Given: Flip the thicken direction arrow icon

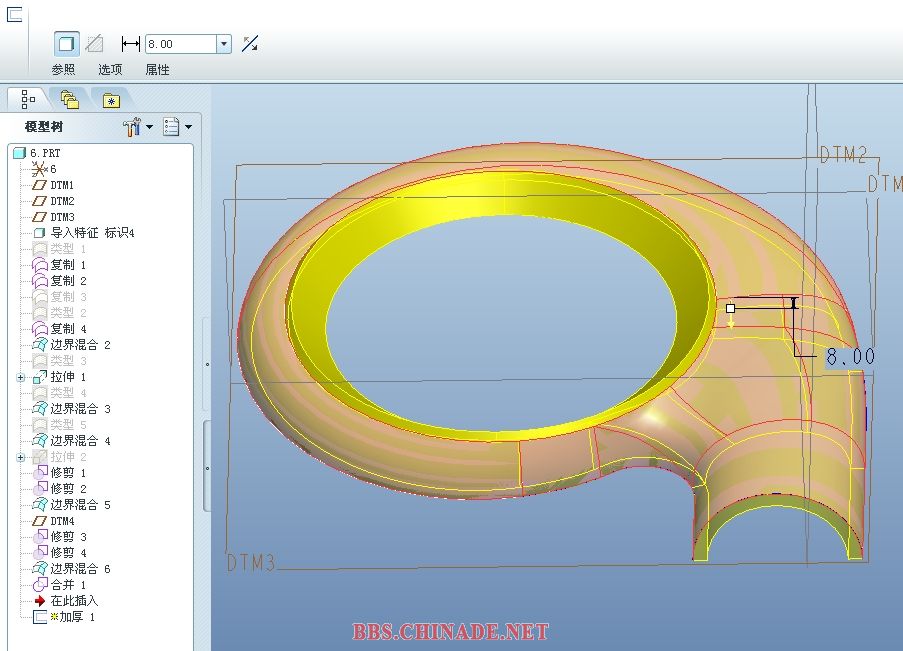Looking at the screenshot, I should [x=250, y=44].
